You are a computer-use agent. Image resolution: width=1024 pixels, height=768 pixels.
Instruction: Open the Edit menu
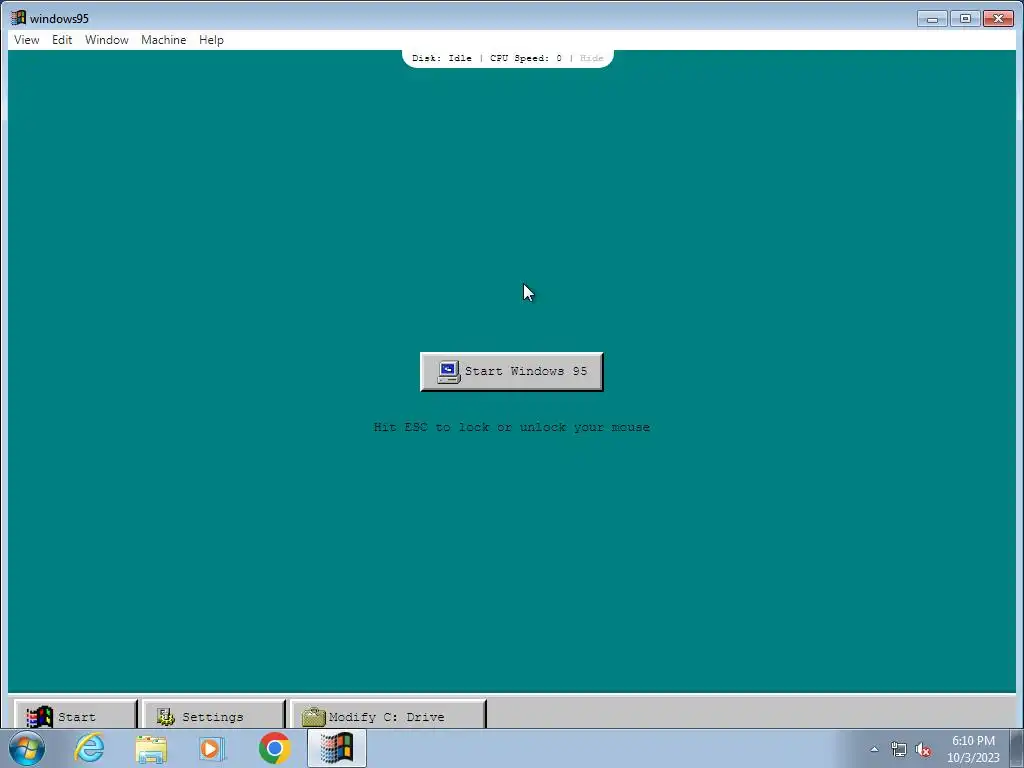62,40
